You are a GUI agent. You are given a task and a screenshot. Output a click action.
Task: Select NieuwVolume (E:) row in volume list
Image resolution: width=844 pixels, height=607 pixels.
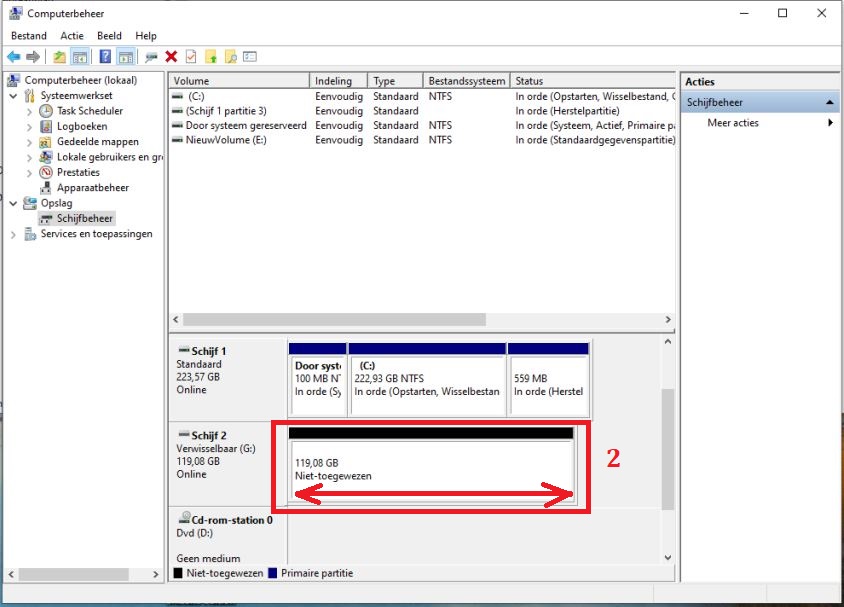[225, 140]
